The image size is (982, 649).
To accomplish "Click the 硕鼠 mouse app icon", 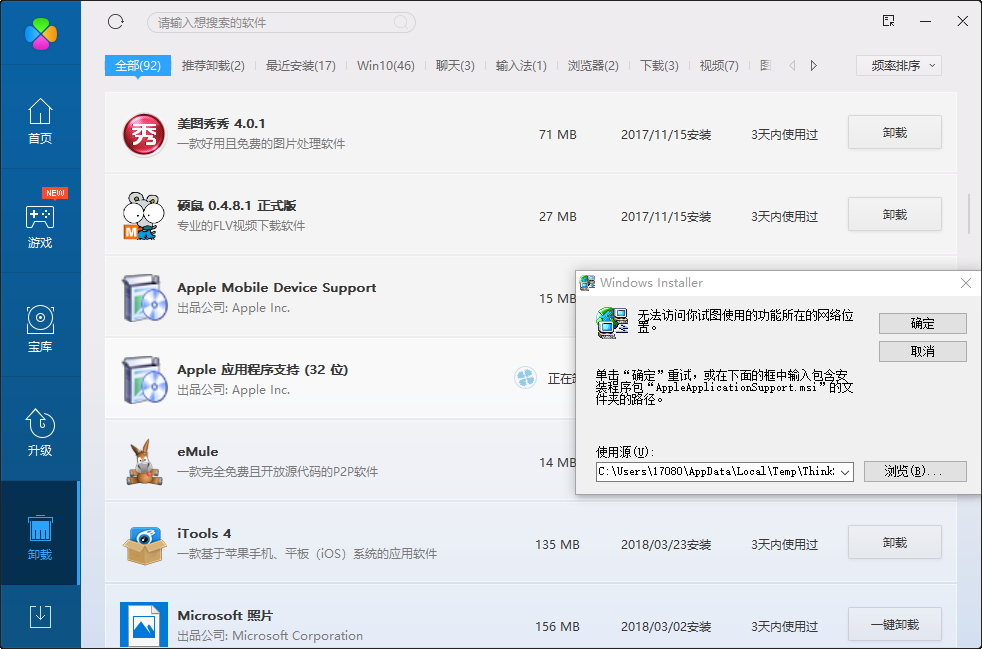I will [143, 216].
